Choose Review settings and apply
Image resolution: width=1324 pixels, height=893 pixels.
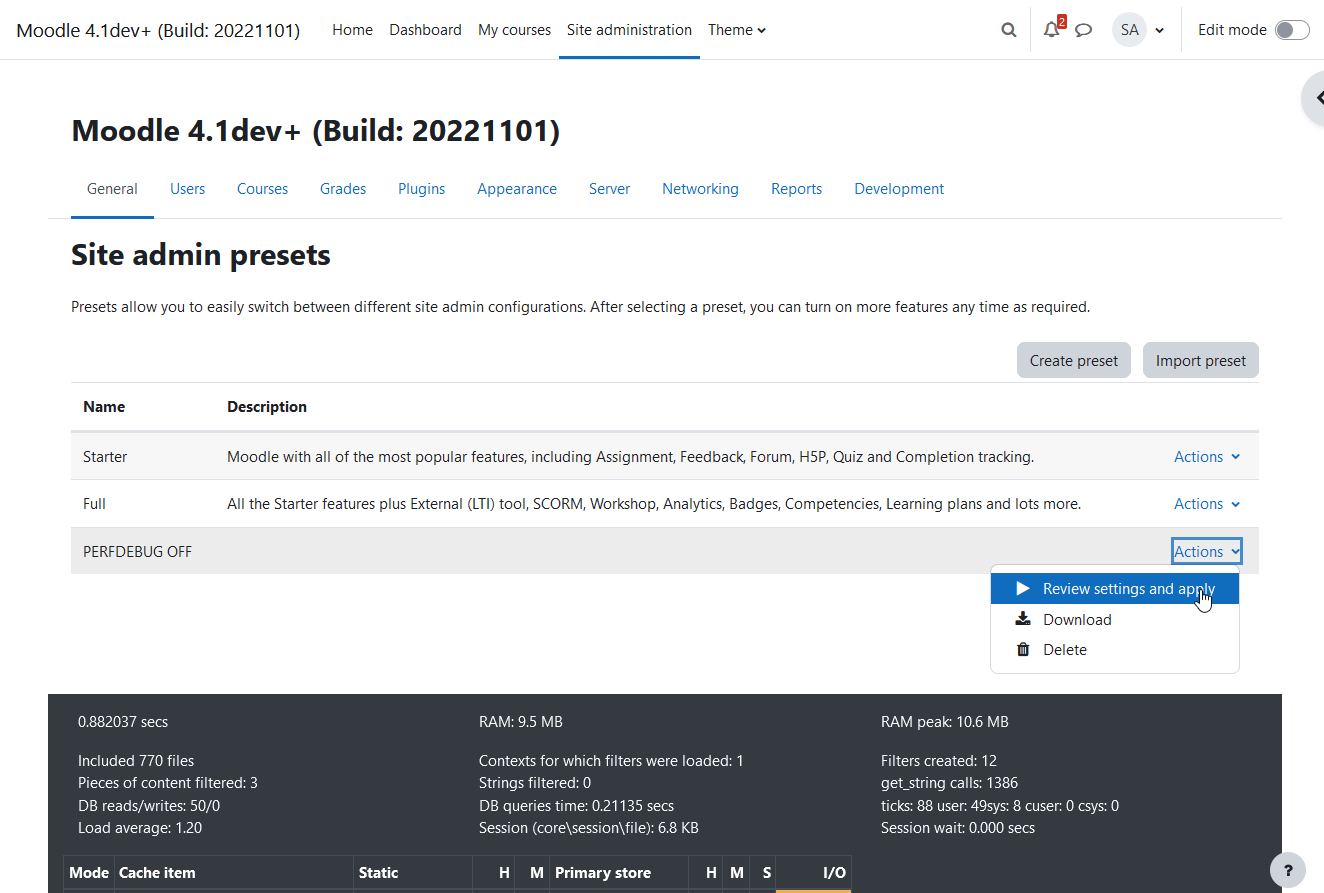coord(1114,589)
